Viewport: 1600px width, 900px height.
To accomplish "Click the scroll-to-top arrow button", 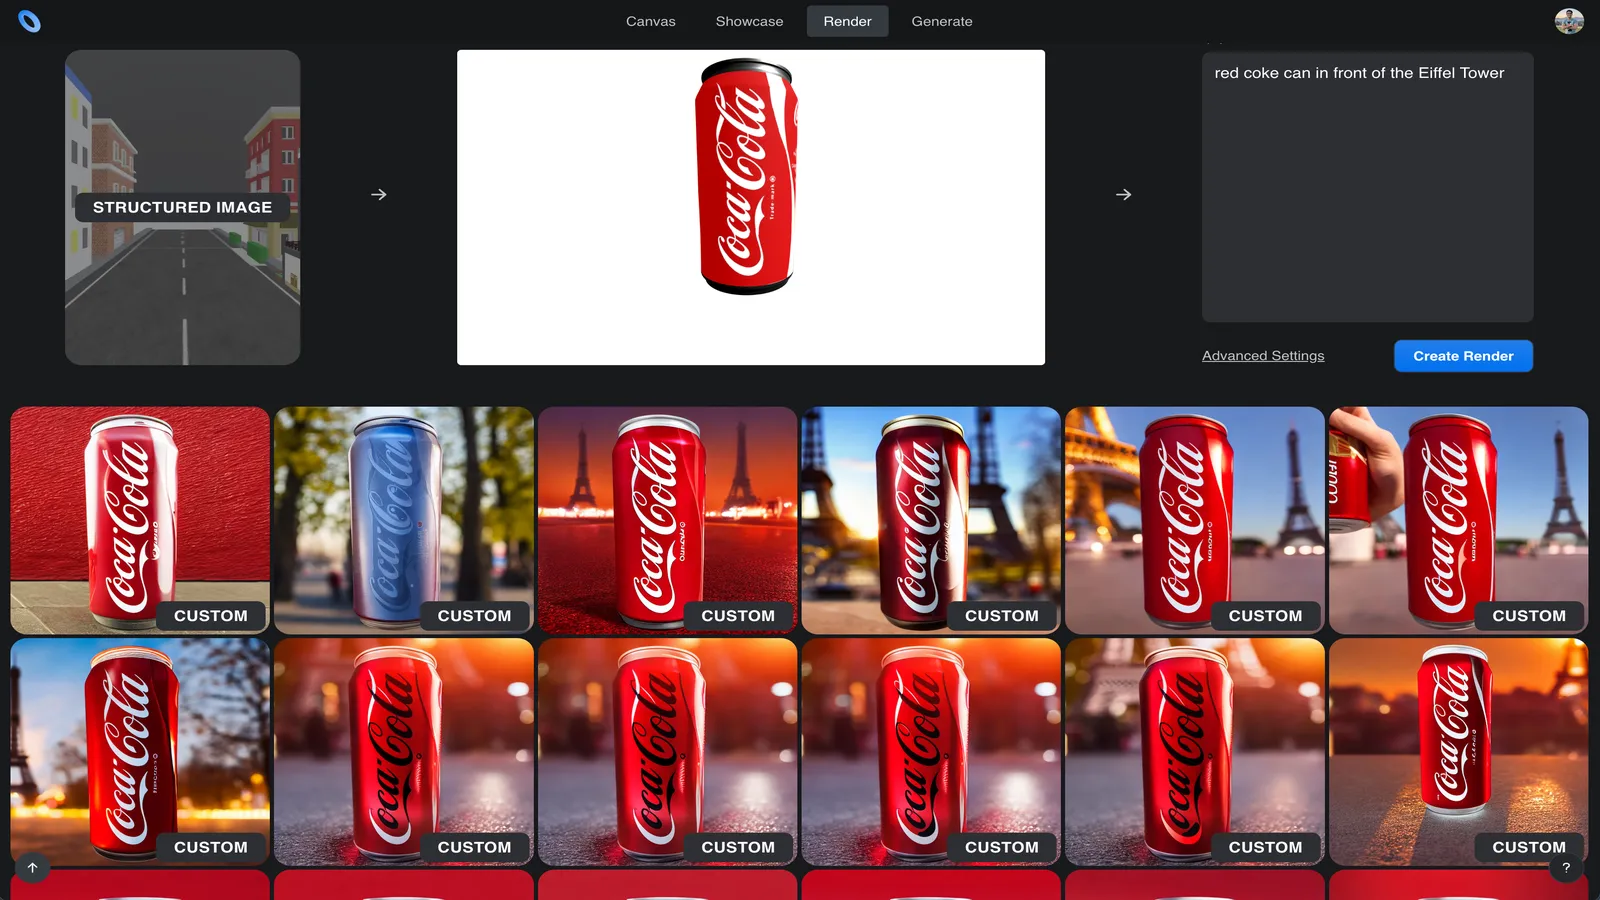I will click(32, 868).
